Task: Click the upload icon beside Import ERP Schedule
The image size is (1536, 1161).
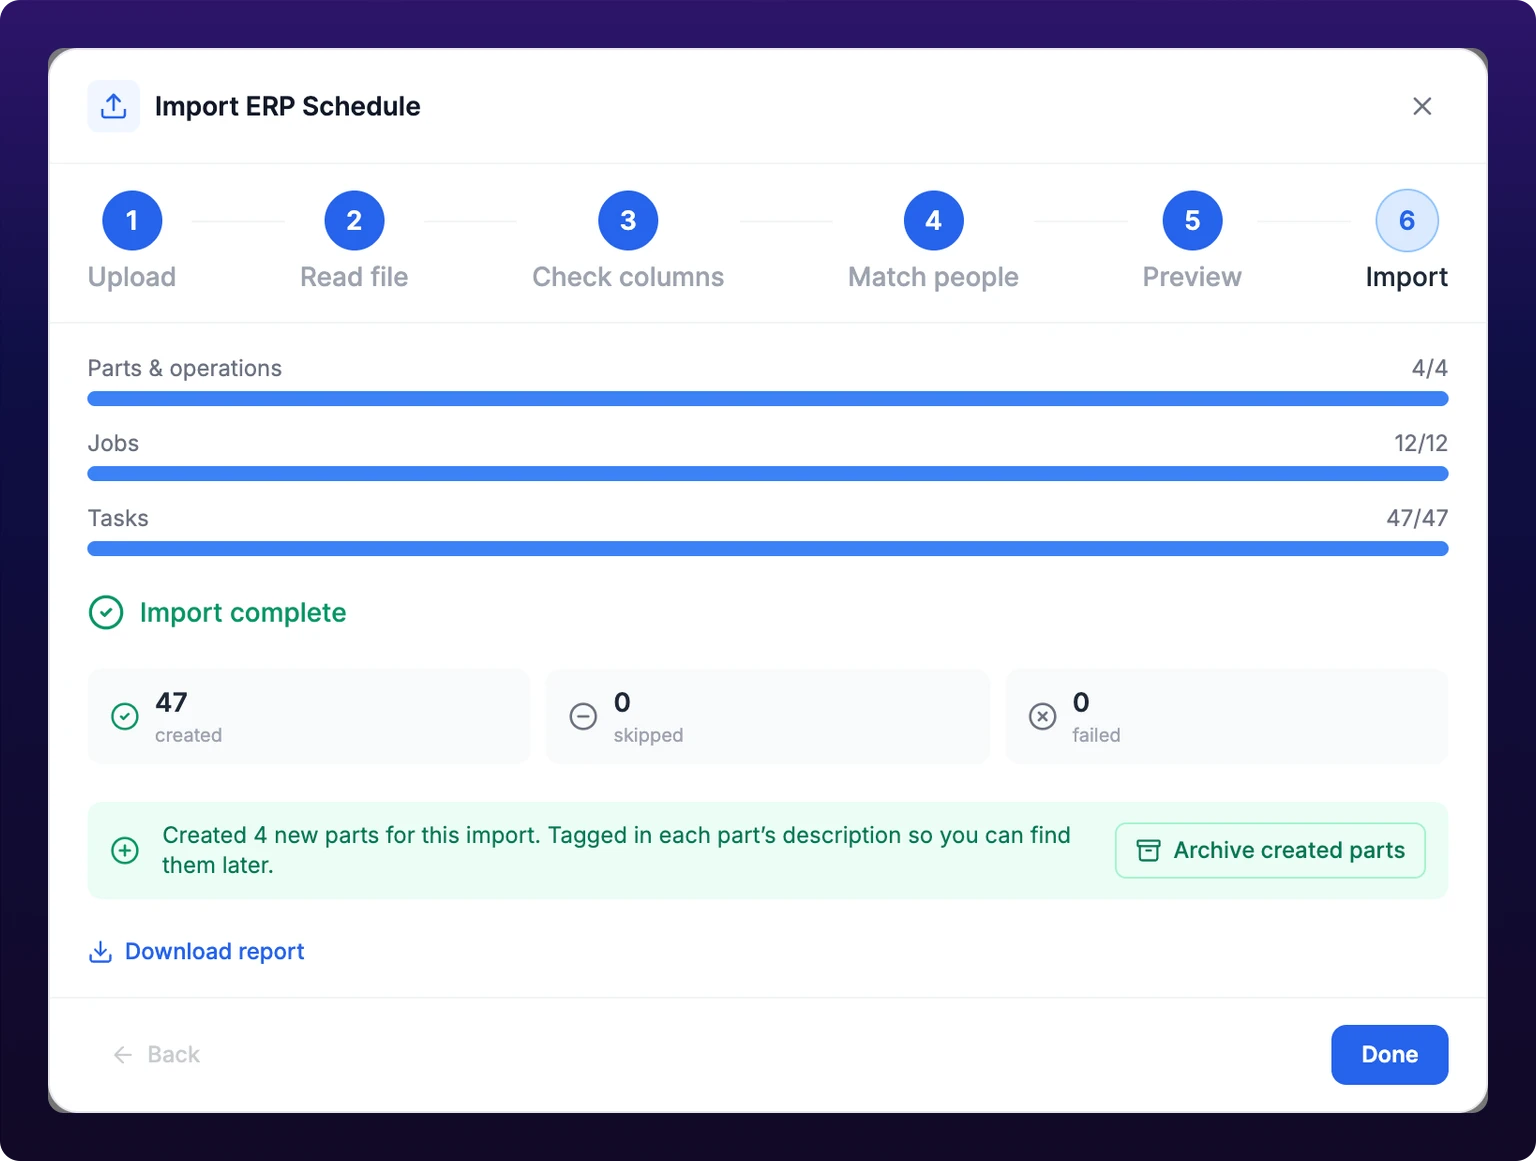Action: pos(114,106)
